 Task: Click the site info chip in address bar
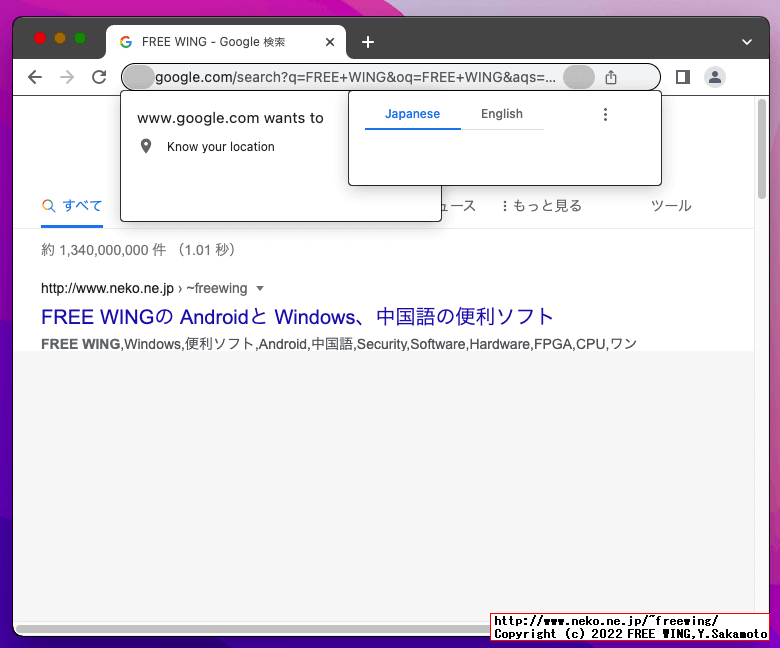pyautogui.click(x=138, y=77)
